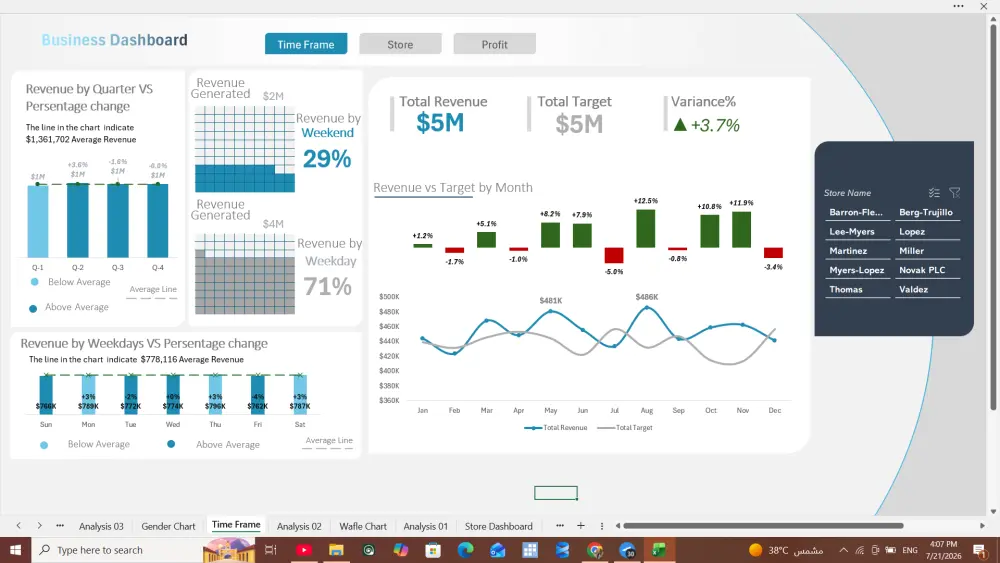Select Valdez in the Store Name slicer

pos(927,289)
